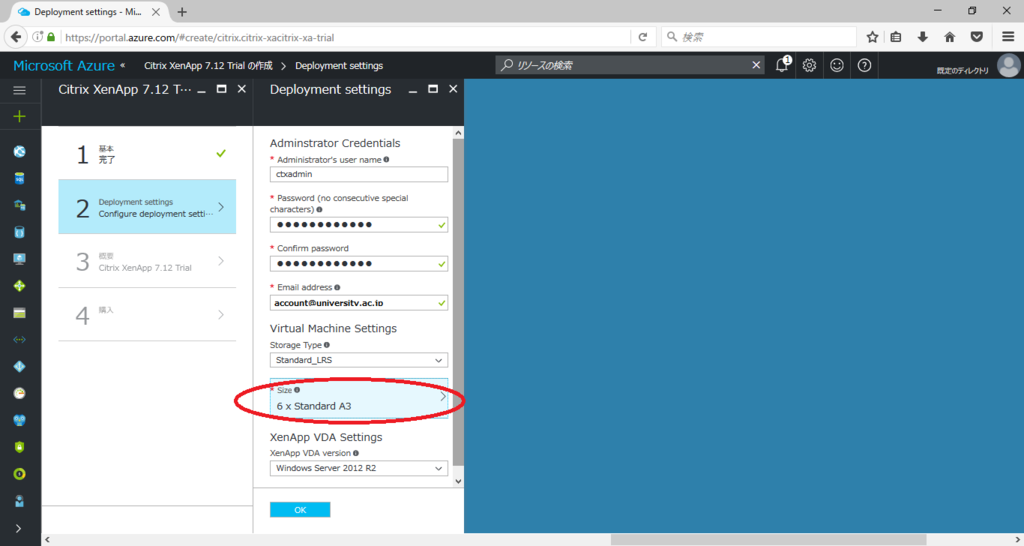Open the green circle Billing icon in sidebar

click(20, 474)
